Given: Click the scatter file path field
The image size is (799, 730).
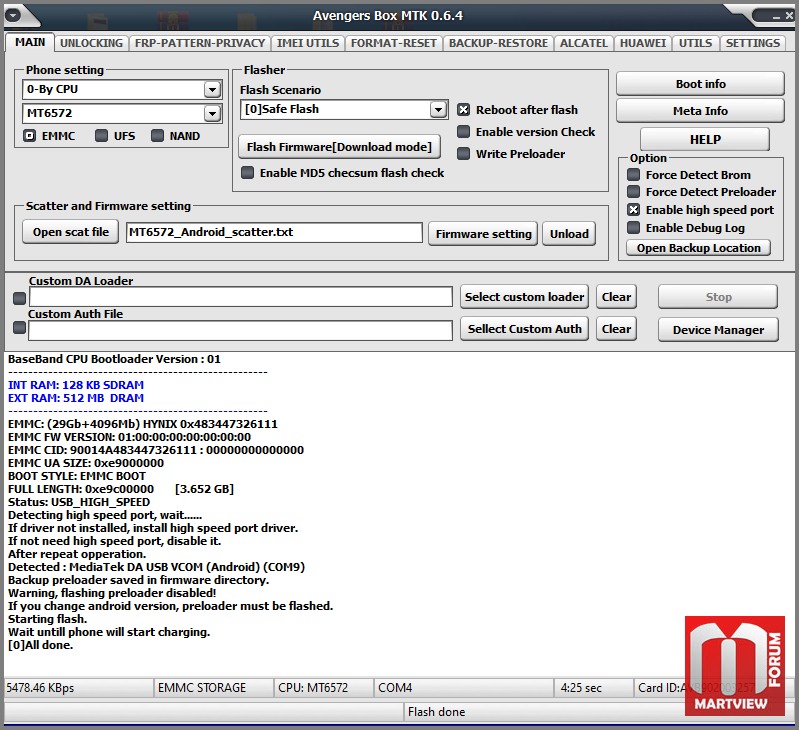Looking at the screenshot, I should pos(274,232).
